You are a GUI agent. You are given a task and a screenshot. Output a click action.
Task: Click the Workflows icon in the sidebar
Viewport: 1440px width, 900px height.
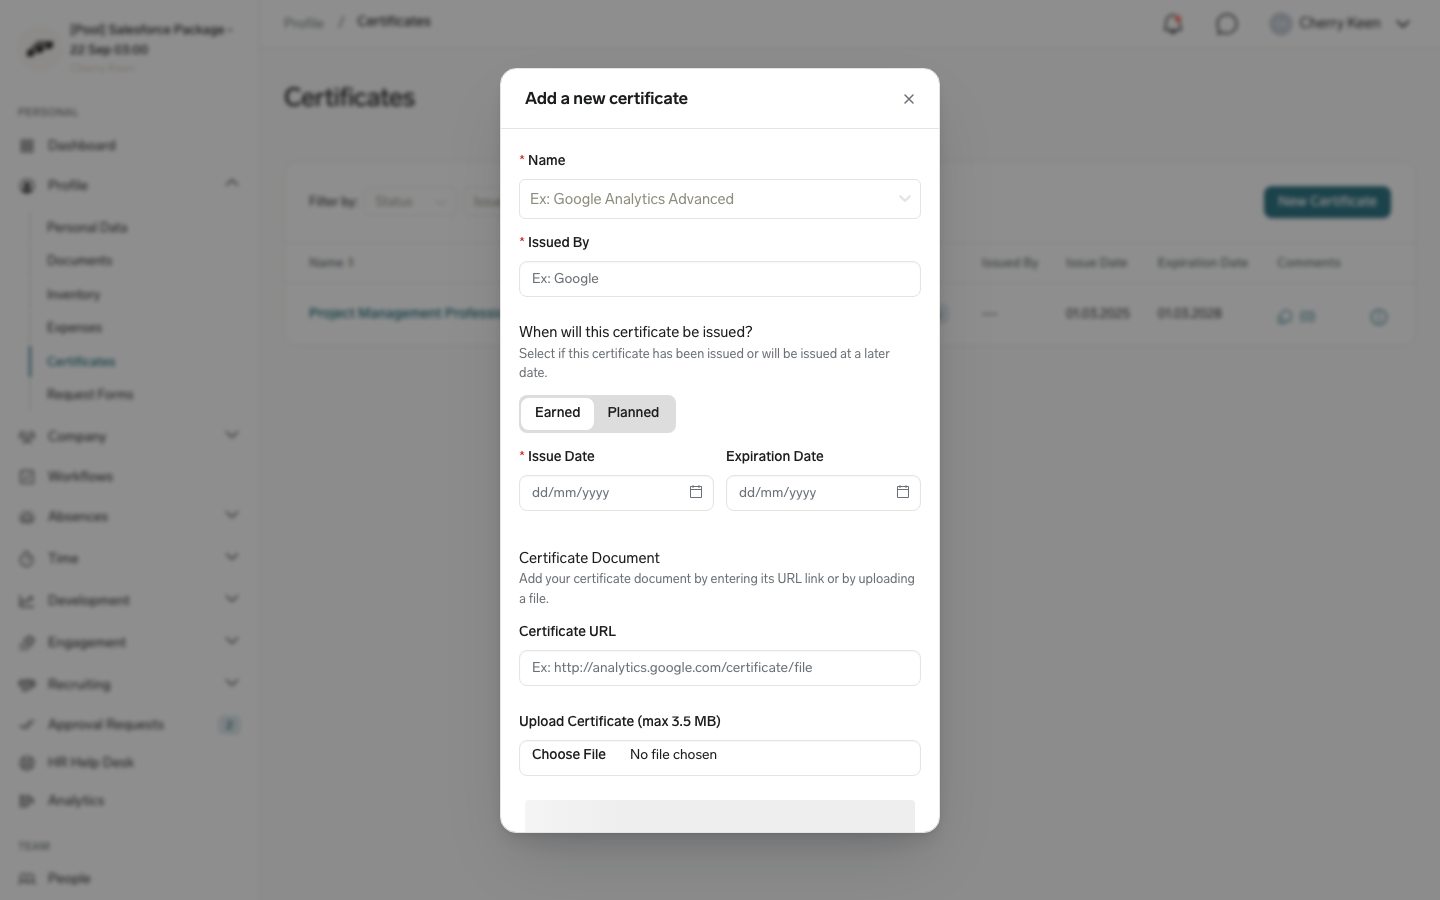[27, 477]
